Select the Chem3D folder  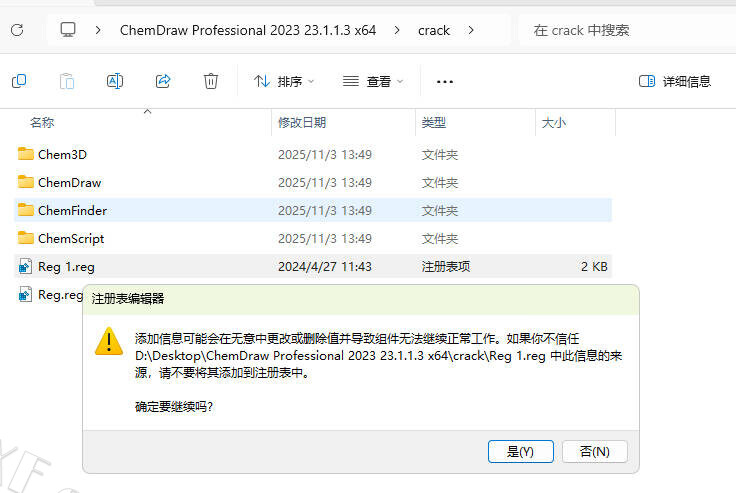coord(62,155)
